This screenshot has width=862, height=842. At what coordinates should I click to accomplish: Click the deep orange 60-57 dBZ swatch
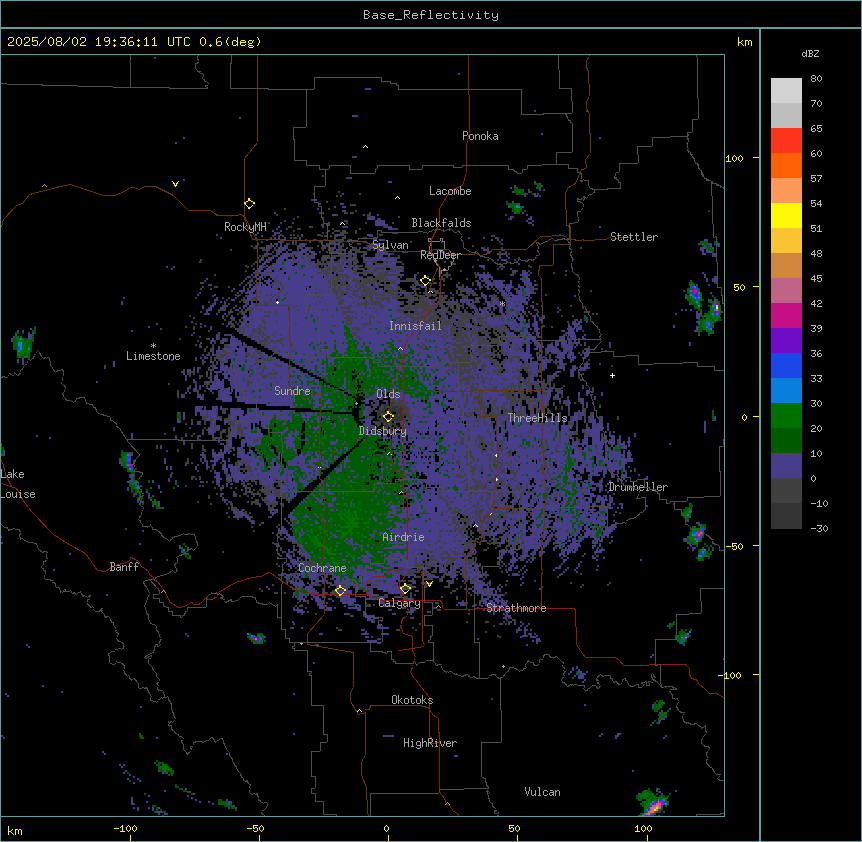pyautogui.click(x=786, y=165)
